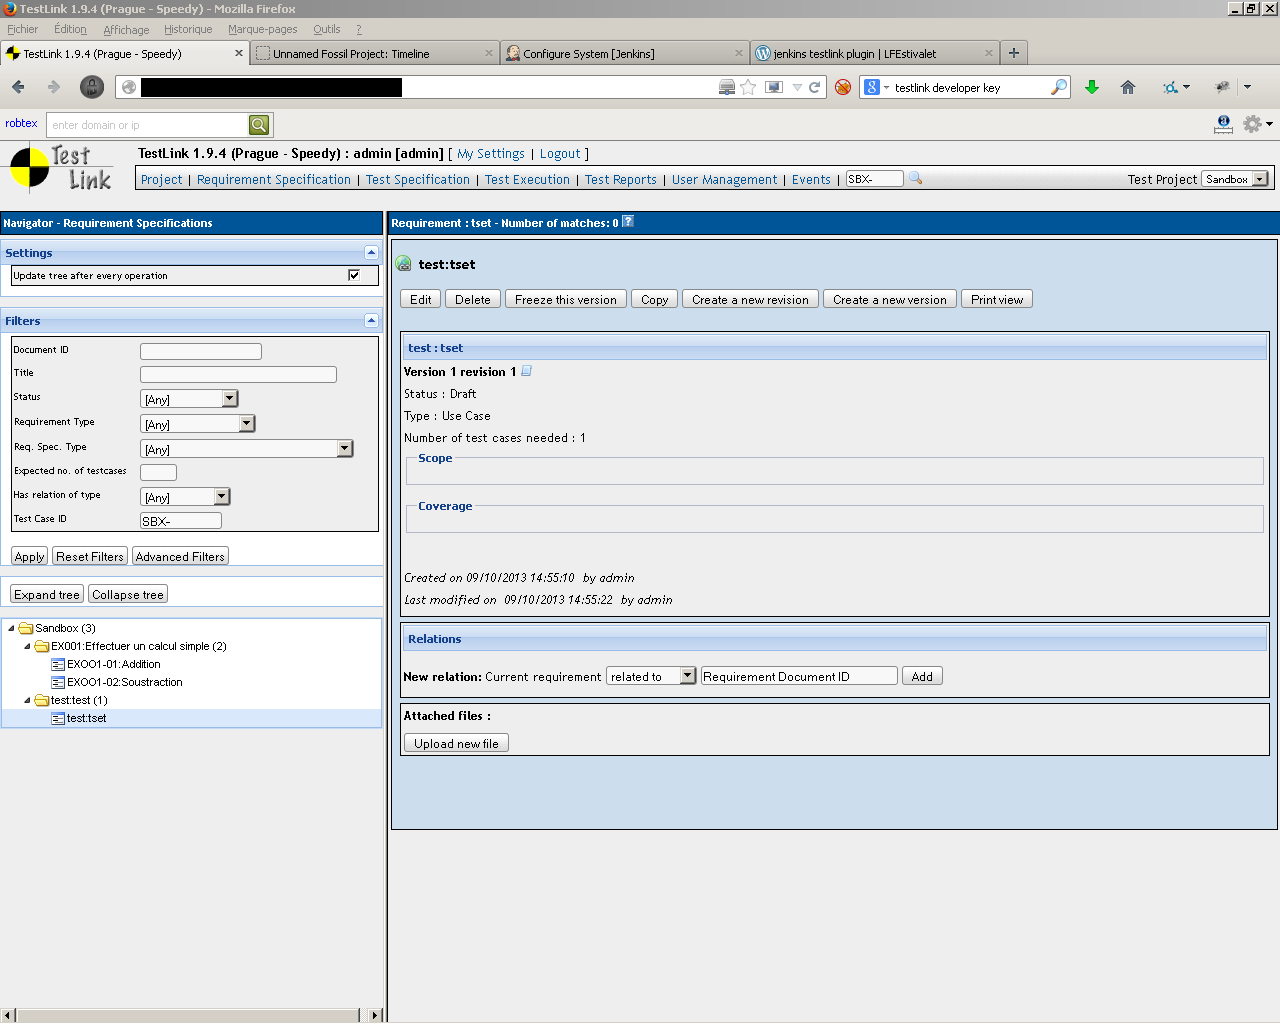Click the padlock identity icon

point(92,87)
